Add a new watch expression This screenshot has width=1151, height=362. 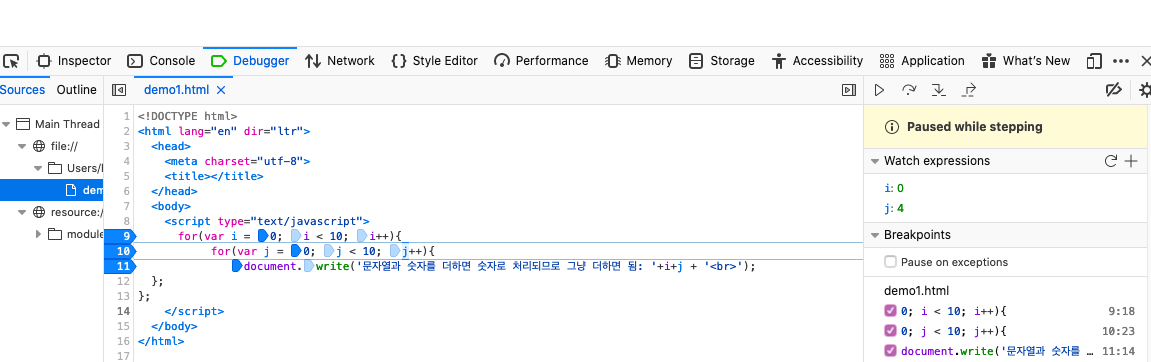tap(1131, 161)
